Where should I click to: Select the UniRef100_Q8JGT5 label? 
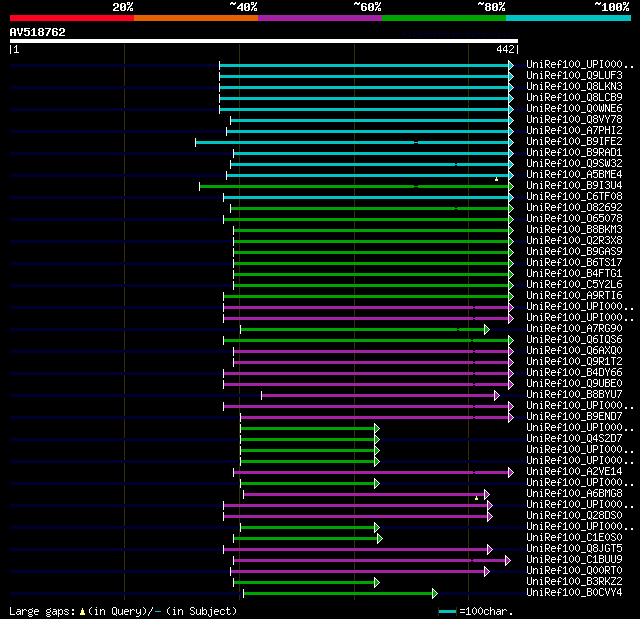[x=574, y=549]
